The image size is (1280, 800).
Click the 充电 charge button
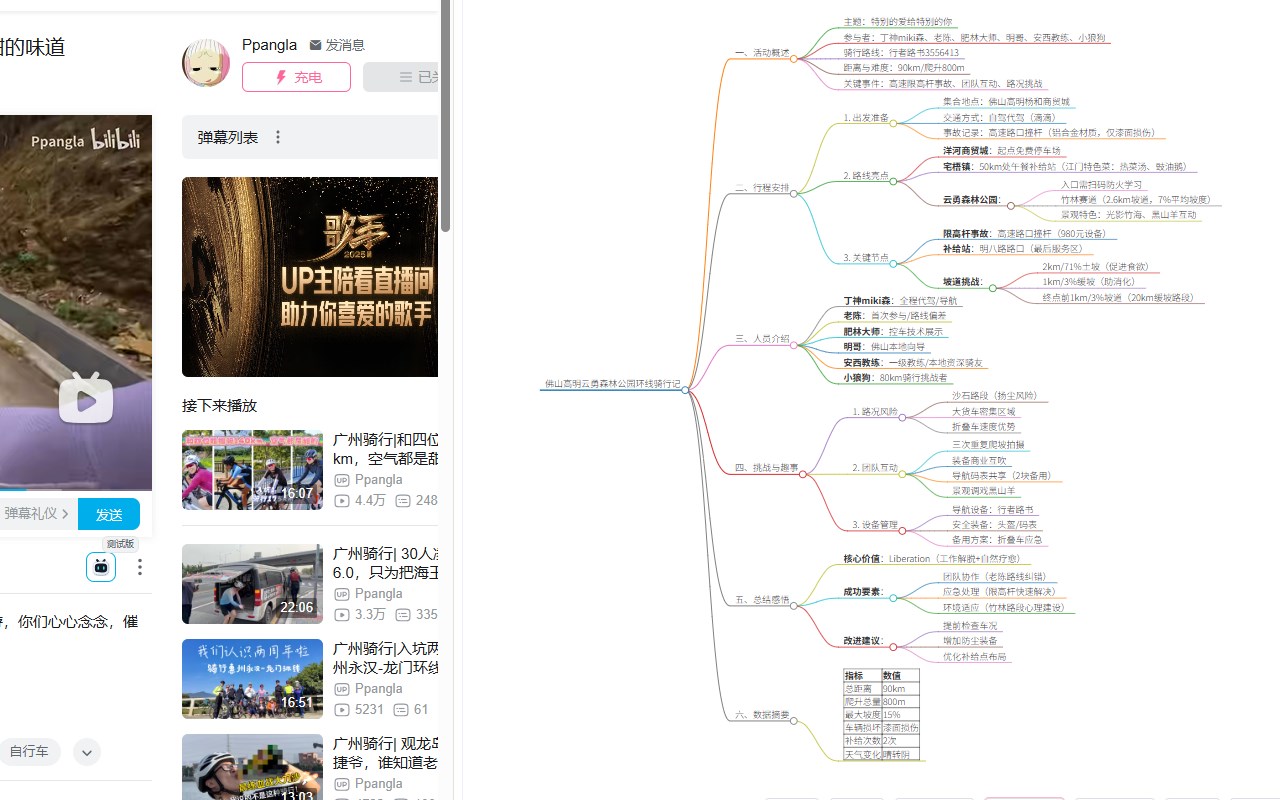tap(296, 77)
